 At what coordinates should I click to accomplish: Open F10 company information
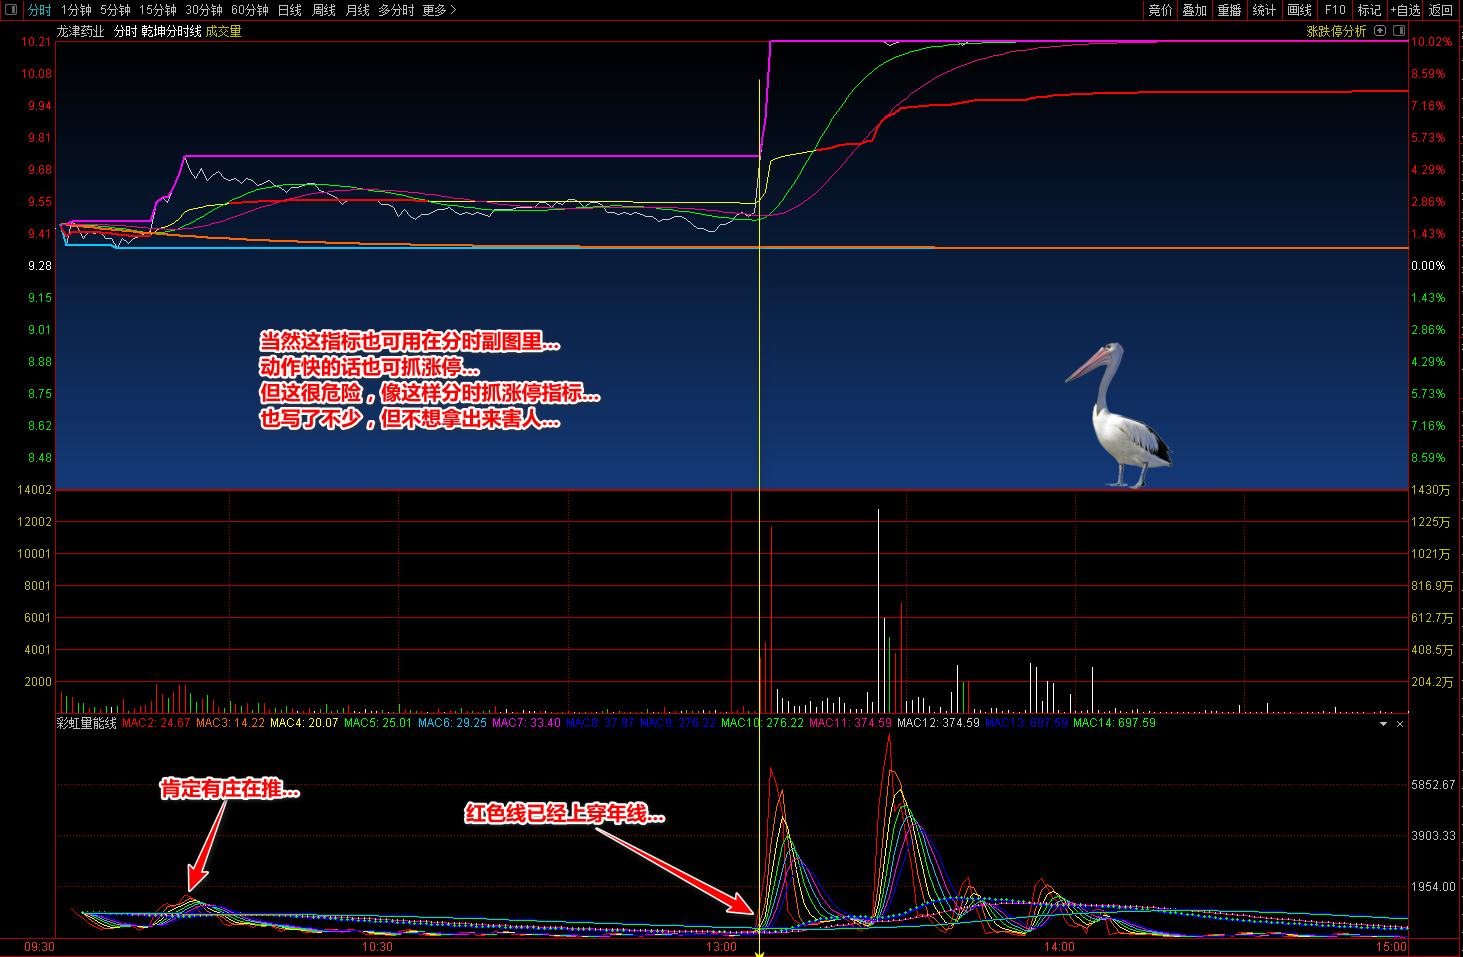[1335, 10]
